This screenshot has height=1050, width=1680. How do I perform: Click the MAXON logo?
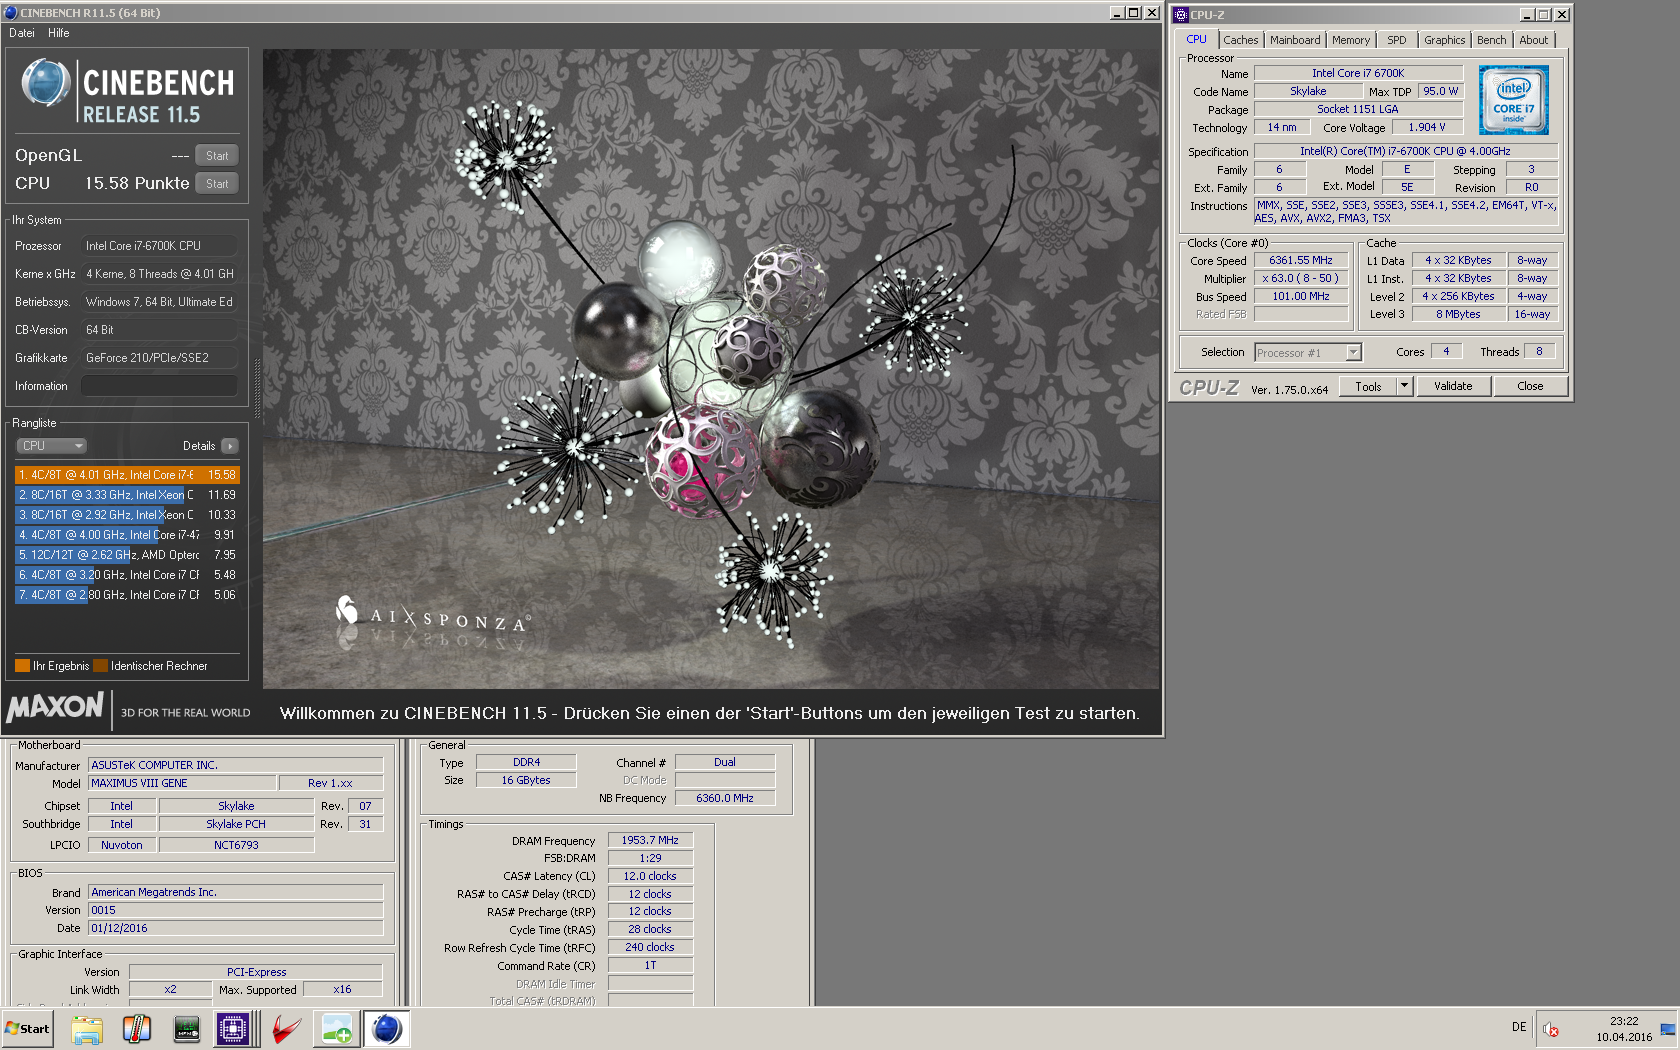point(56,707)
